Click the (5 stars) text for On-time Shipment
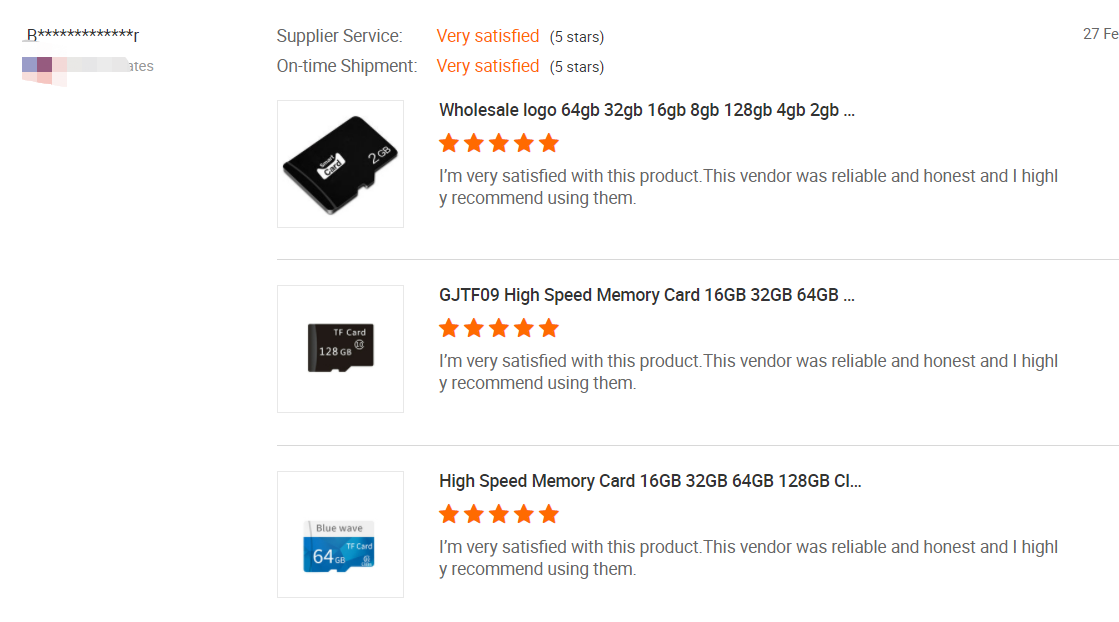Viewport: 1119px width, 622px height. pyautogui.click(x=576, y=67)
